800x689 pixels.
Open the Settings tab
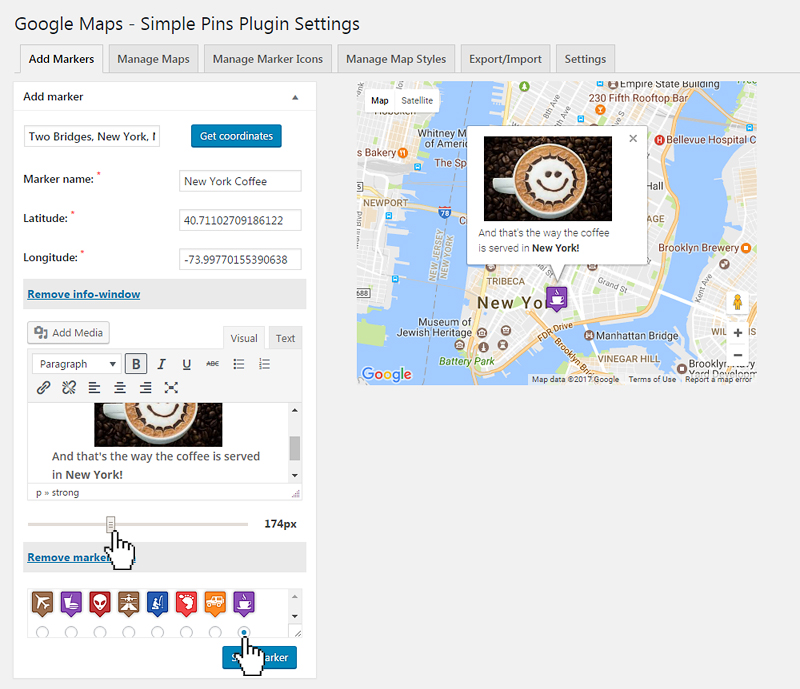[585, 59]
